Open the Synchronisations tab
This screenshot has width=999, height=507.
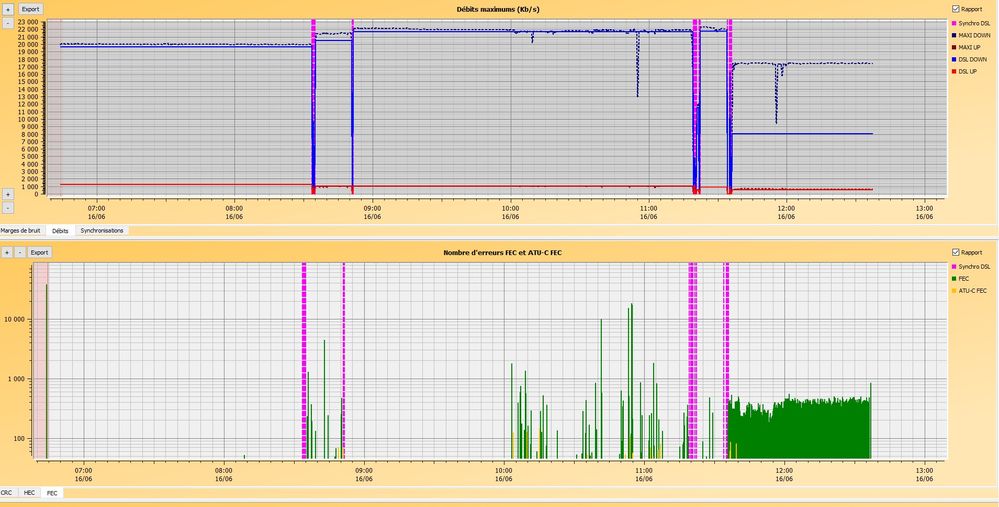[x=102, y=230]
